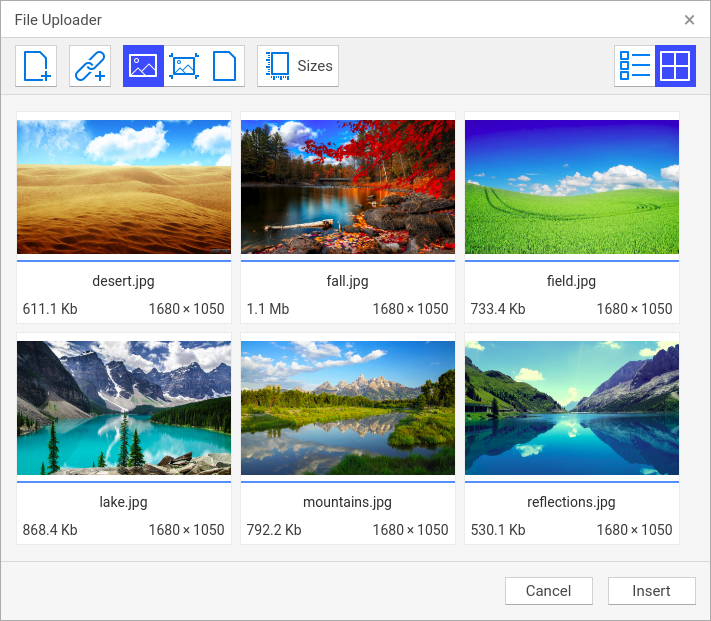
Task: Click the reflections.jpg file name label
Action: tap(572, 502)
